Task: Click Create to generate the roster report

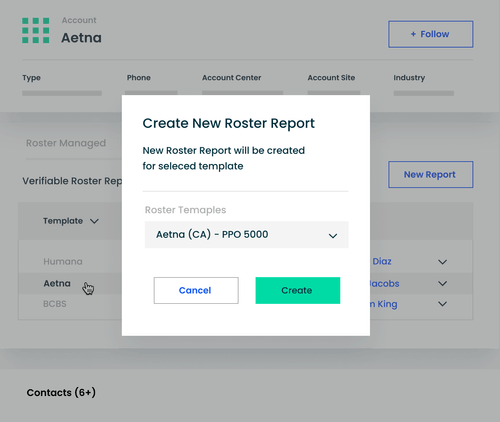Action: click(298, 290)
